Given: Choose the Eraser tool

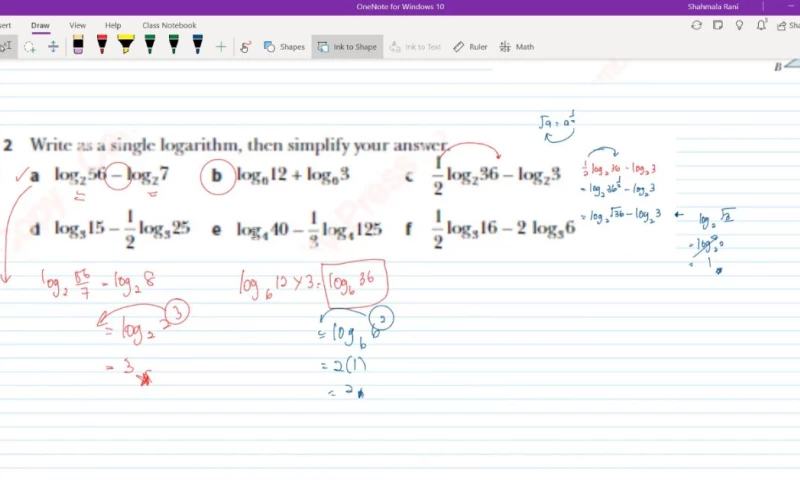Looking at the screenshot, I should (x=78, y=45).
